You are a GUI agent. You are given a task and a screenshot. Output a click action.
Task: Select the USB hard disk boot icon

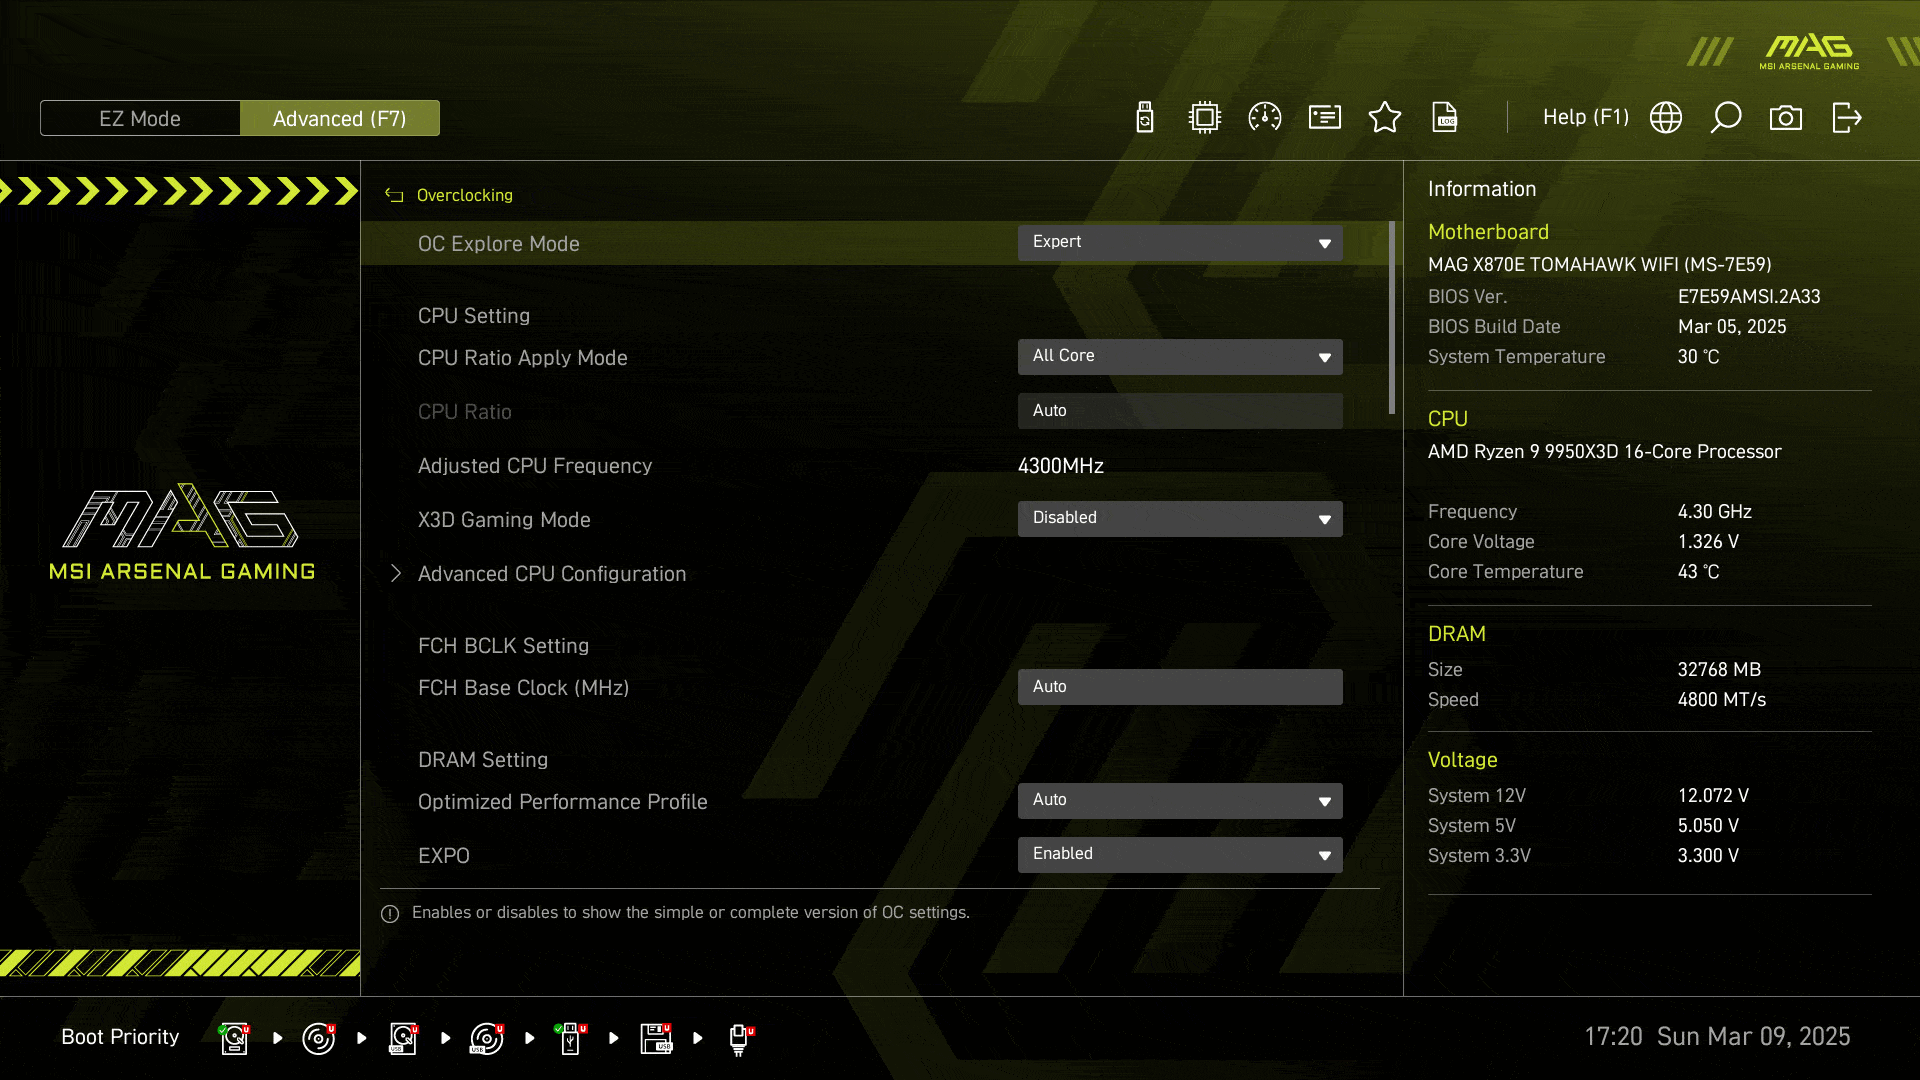click(403, 1038)
